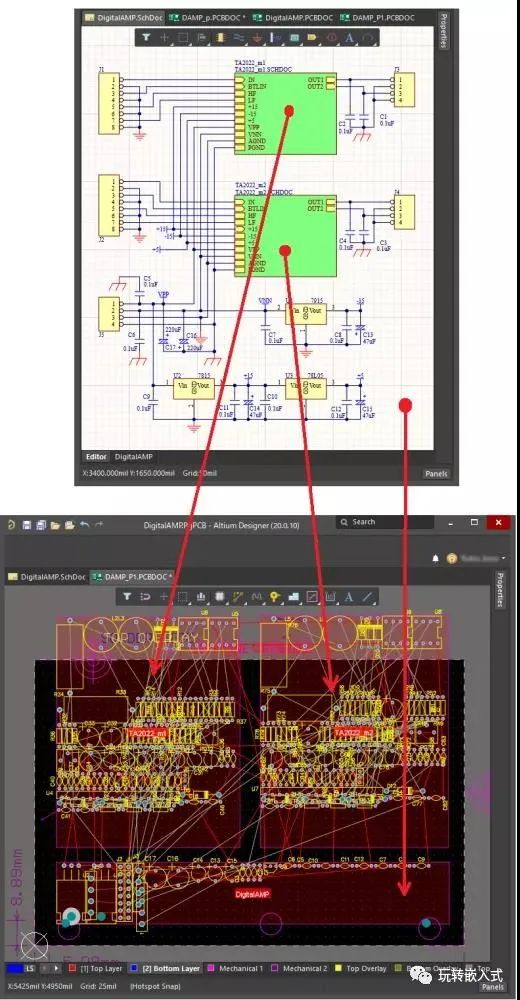Click the place via pin icon in PCB toolbar
The image size is (520, 1000).
point(274,597)
